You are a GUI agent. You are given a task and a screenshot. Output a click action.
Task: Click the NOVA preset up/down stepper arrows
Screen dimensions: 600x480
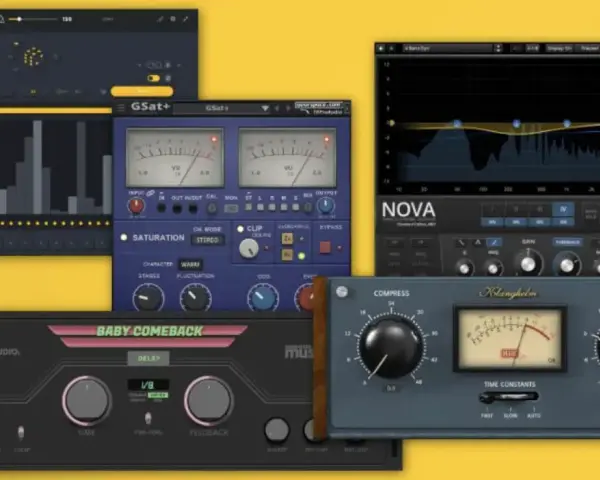(498, 49)
